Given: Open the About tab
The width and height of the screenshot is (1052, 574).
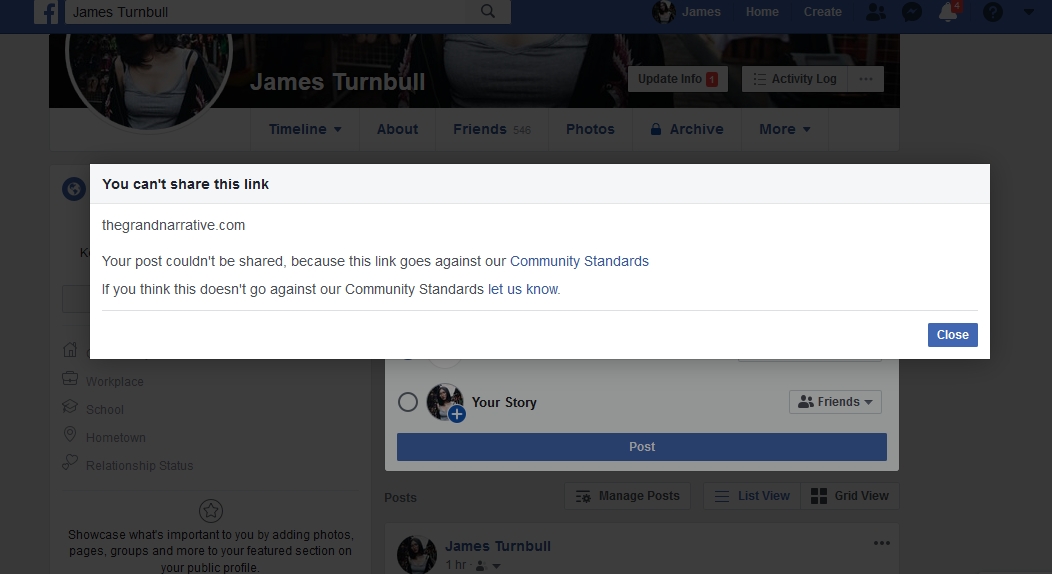Looking at the screenshot, I should [x=397, y=129].
